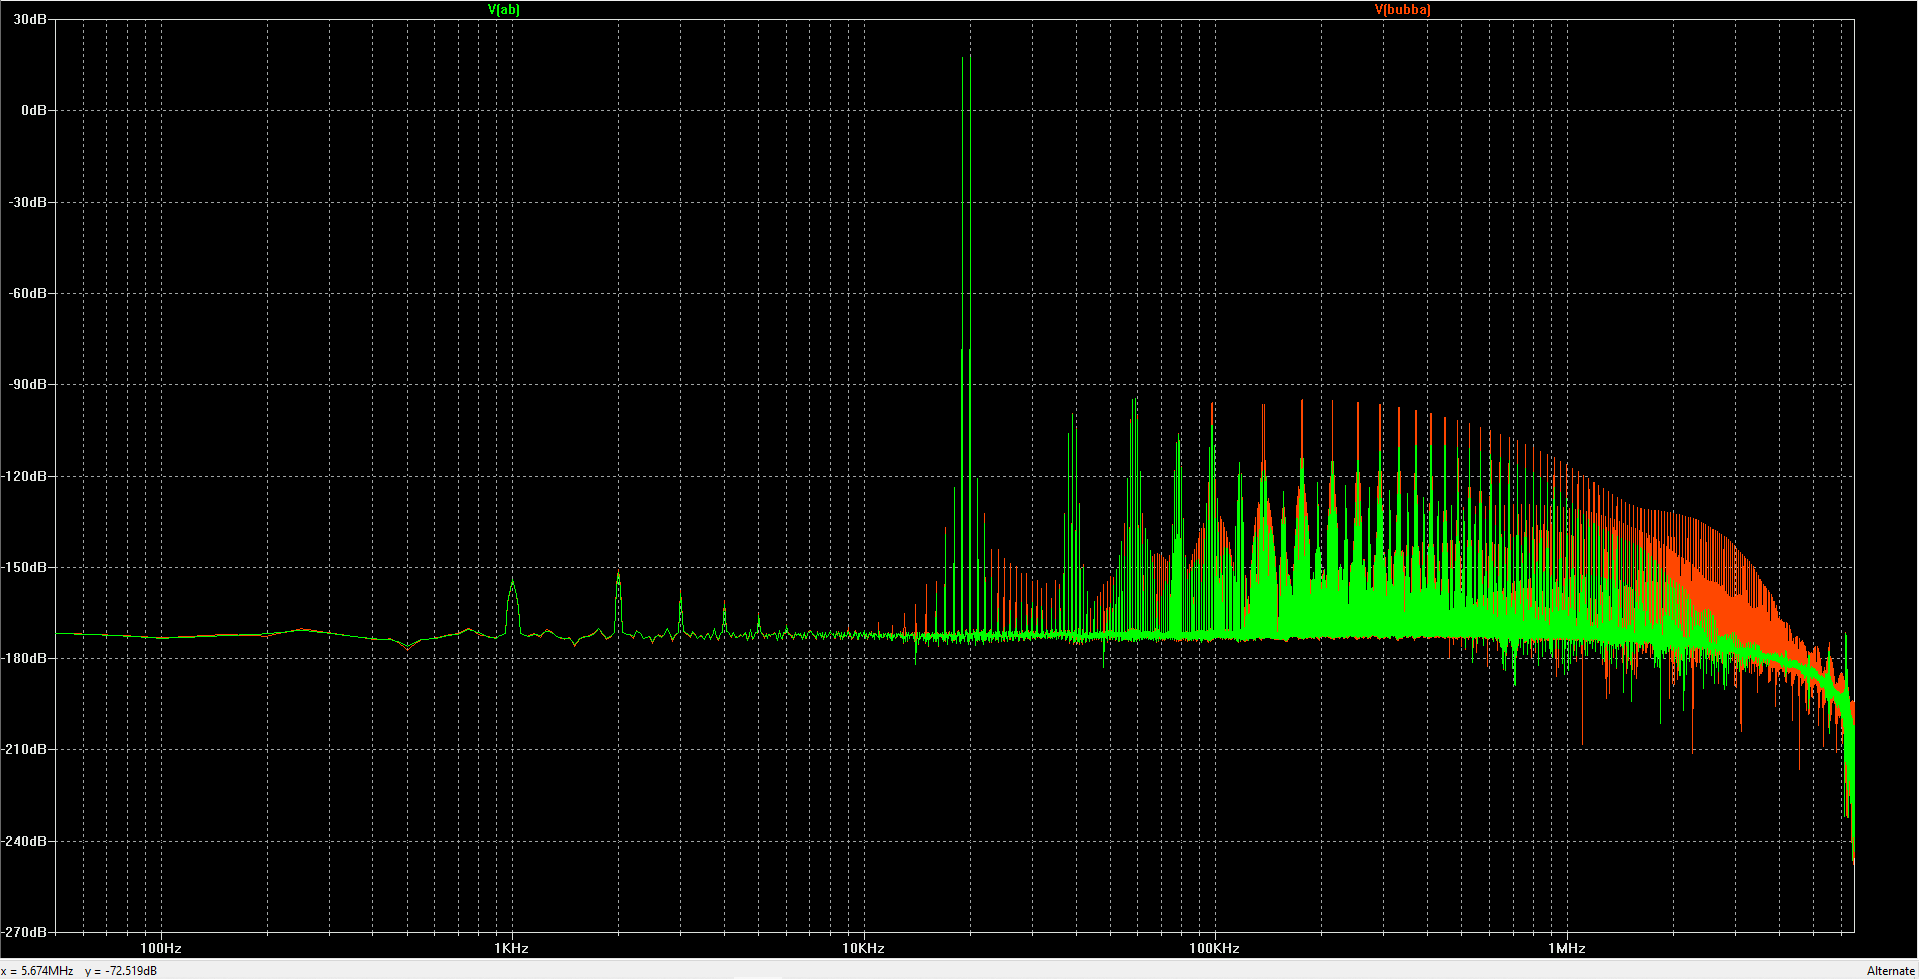This screenshot has height=979, width=1919.
Task: Click the 100KHz frequency axis label
Action: coord(1215,948)
